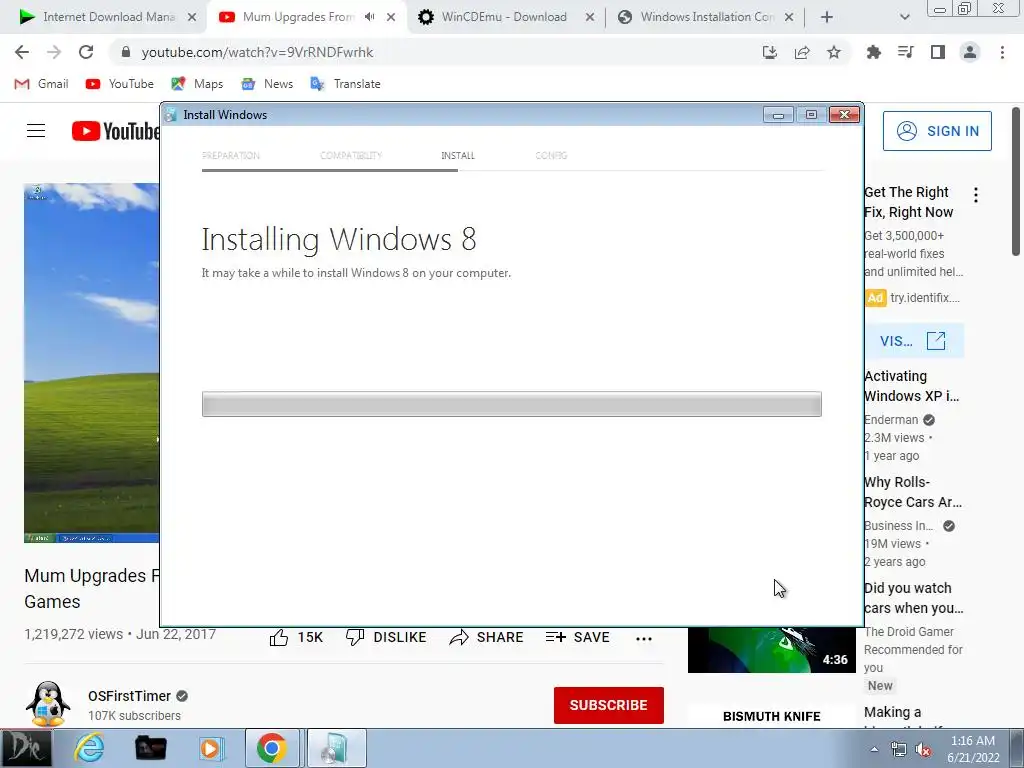The height and width of the screenshot is (768, 1024).
Task: Open media player icon on taskbar
Action: coord(210,748)
